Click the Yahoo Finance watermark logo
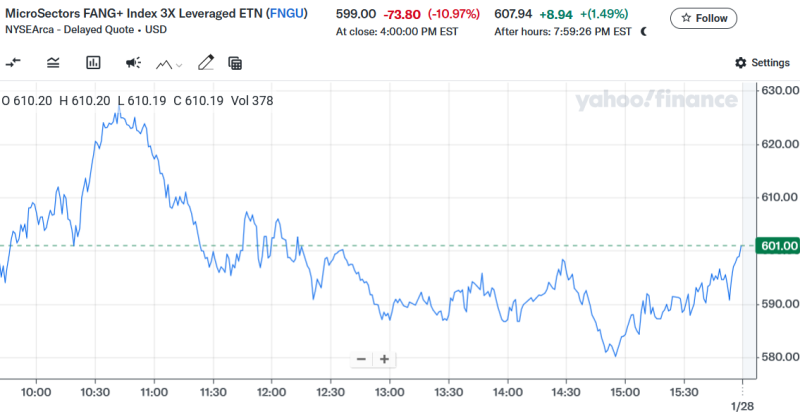Image resolution: width=800 pixels, height=414 pixels. click(655, 99)
